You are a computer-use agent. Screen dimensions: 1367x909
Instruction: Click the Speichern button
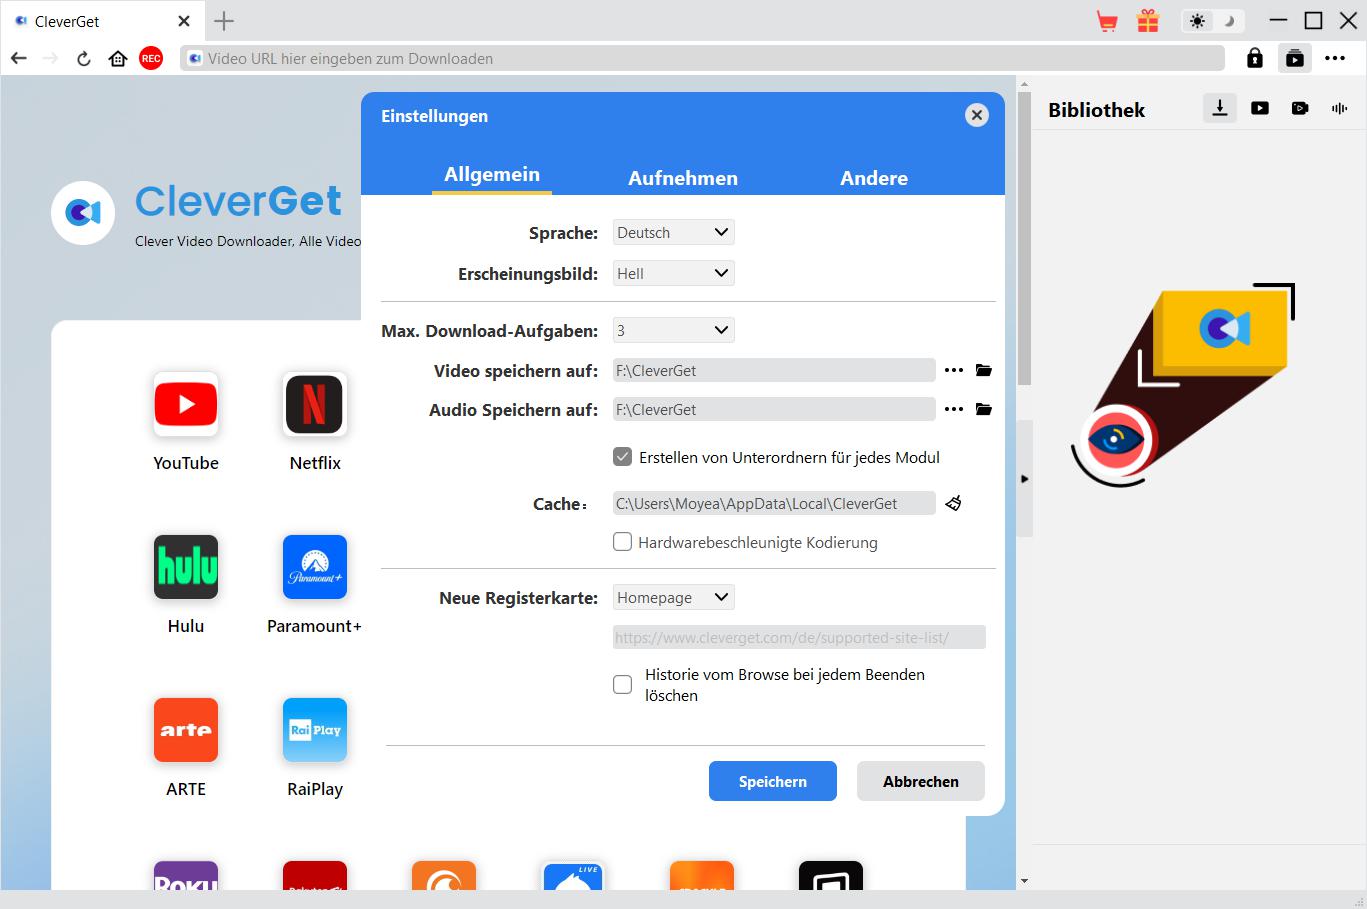click(772, 782)
